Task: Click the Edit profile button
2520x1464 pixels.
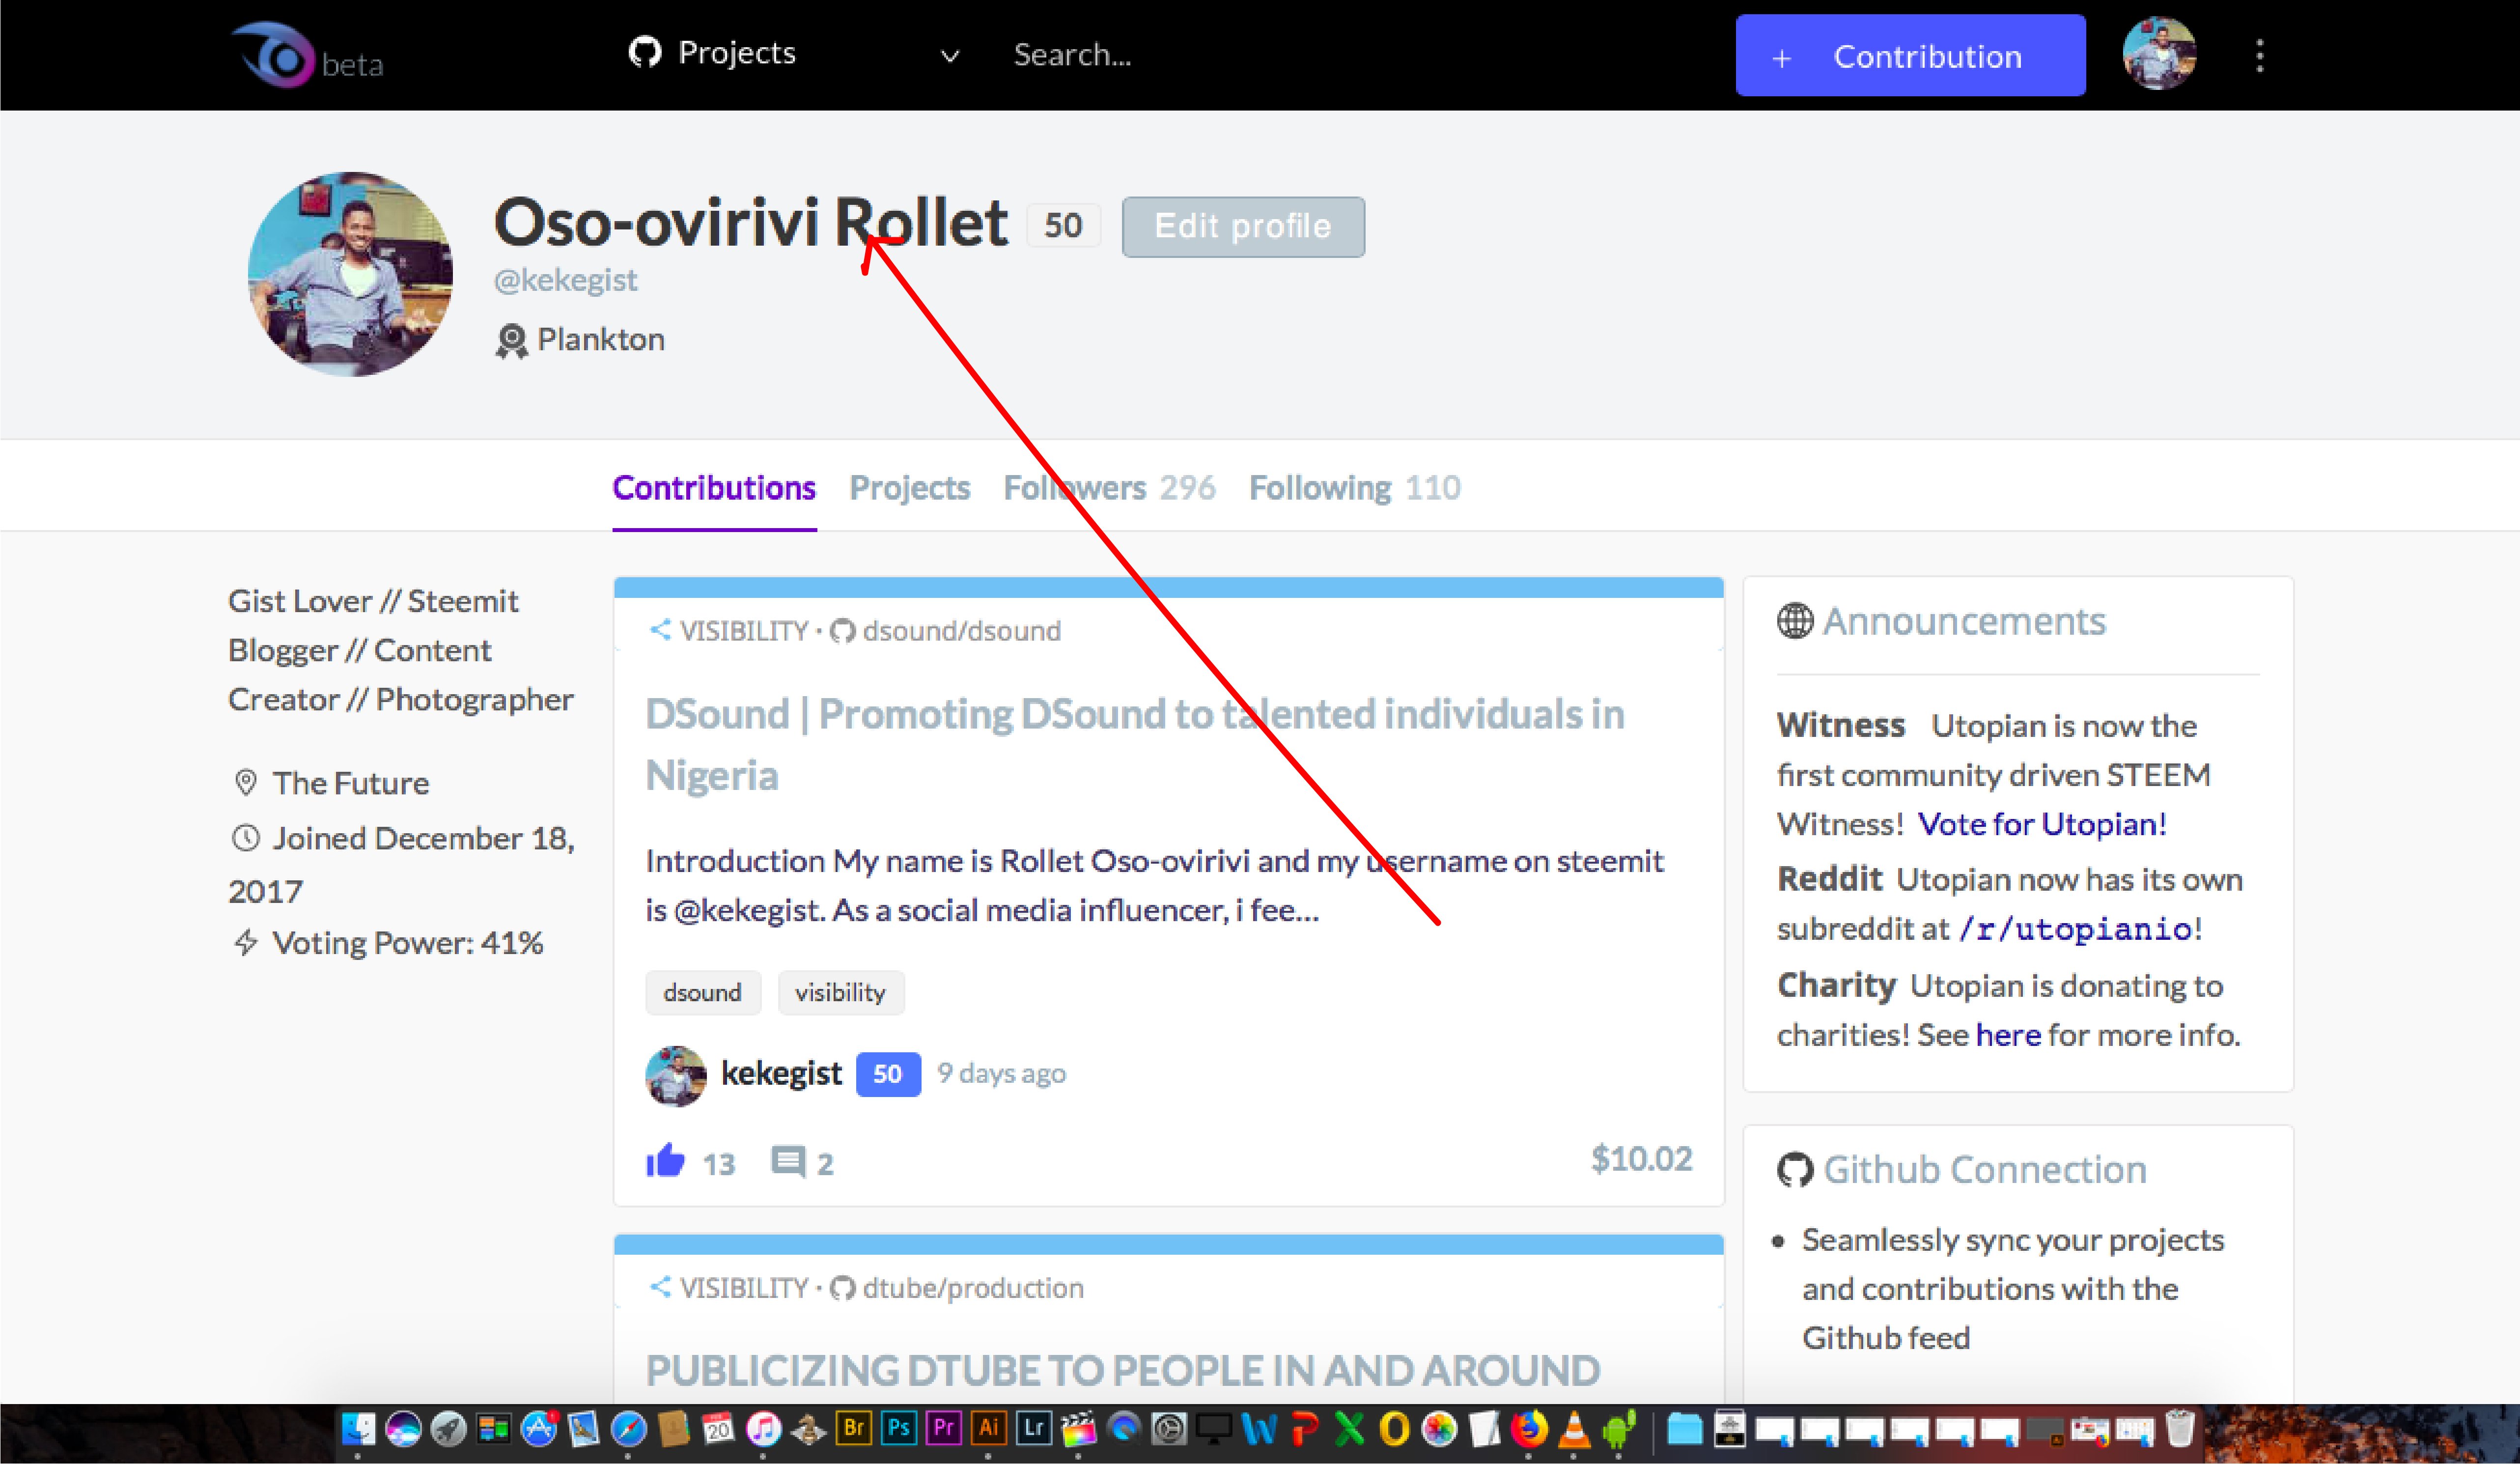Action: 1243,227
